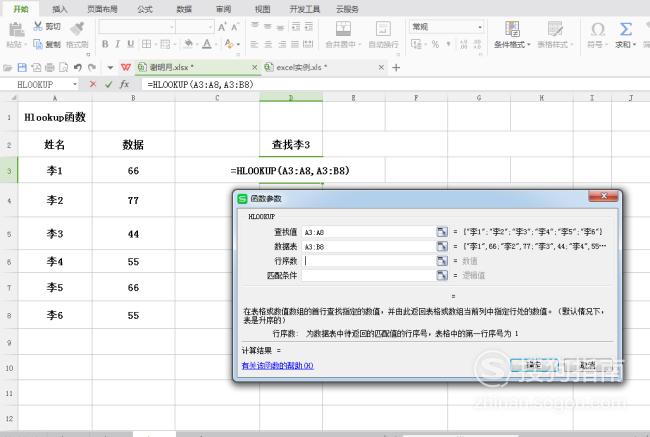Open the number format 常规 dropdown
This screenshot has height=437, width=650.
(480, 27)
